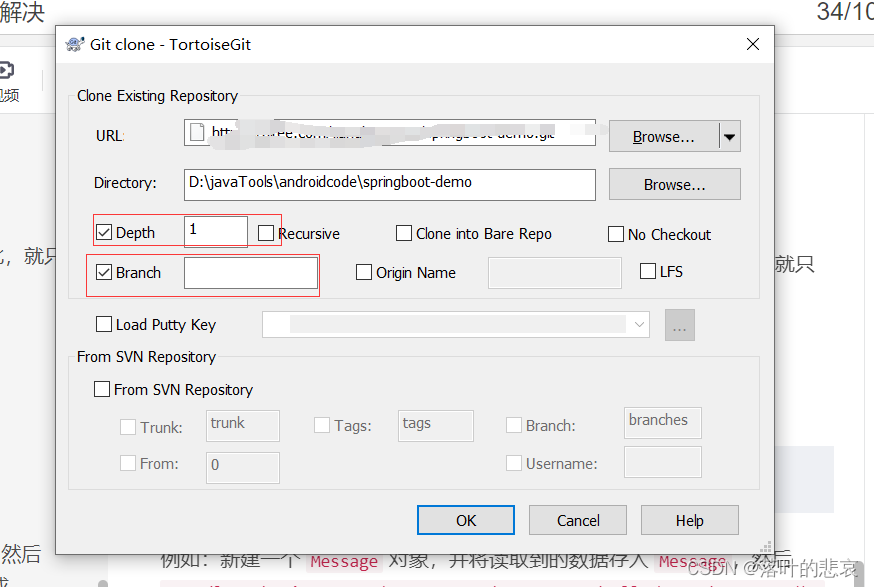The width and height of the screenshot is (874, 587).
Task: Click the Depth value field
Action: click(x=216, y=231)
